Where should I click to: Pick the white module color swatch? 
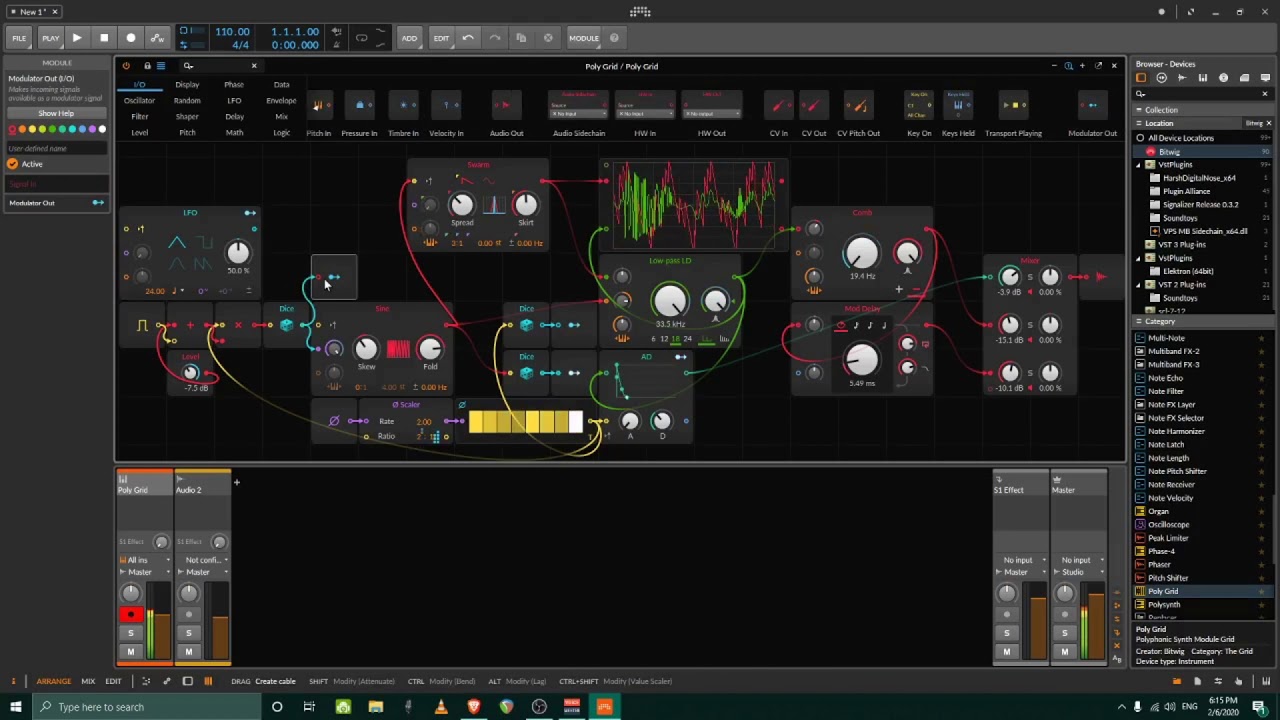pos(102,129)
